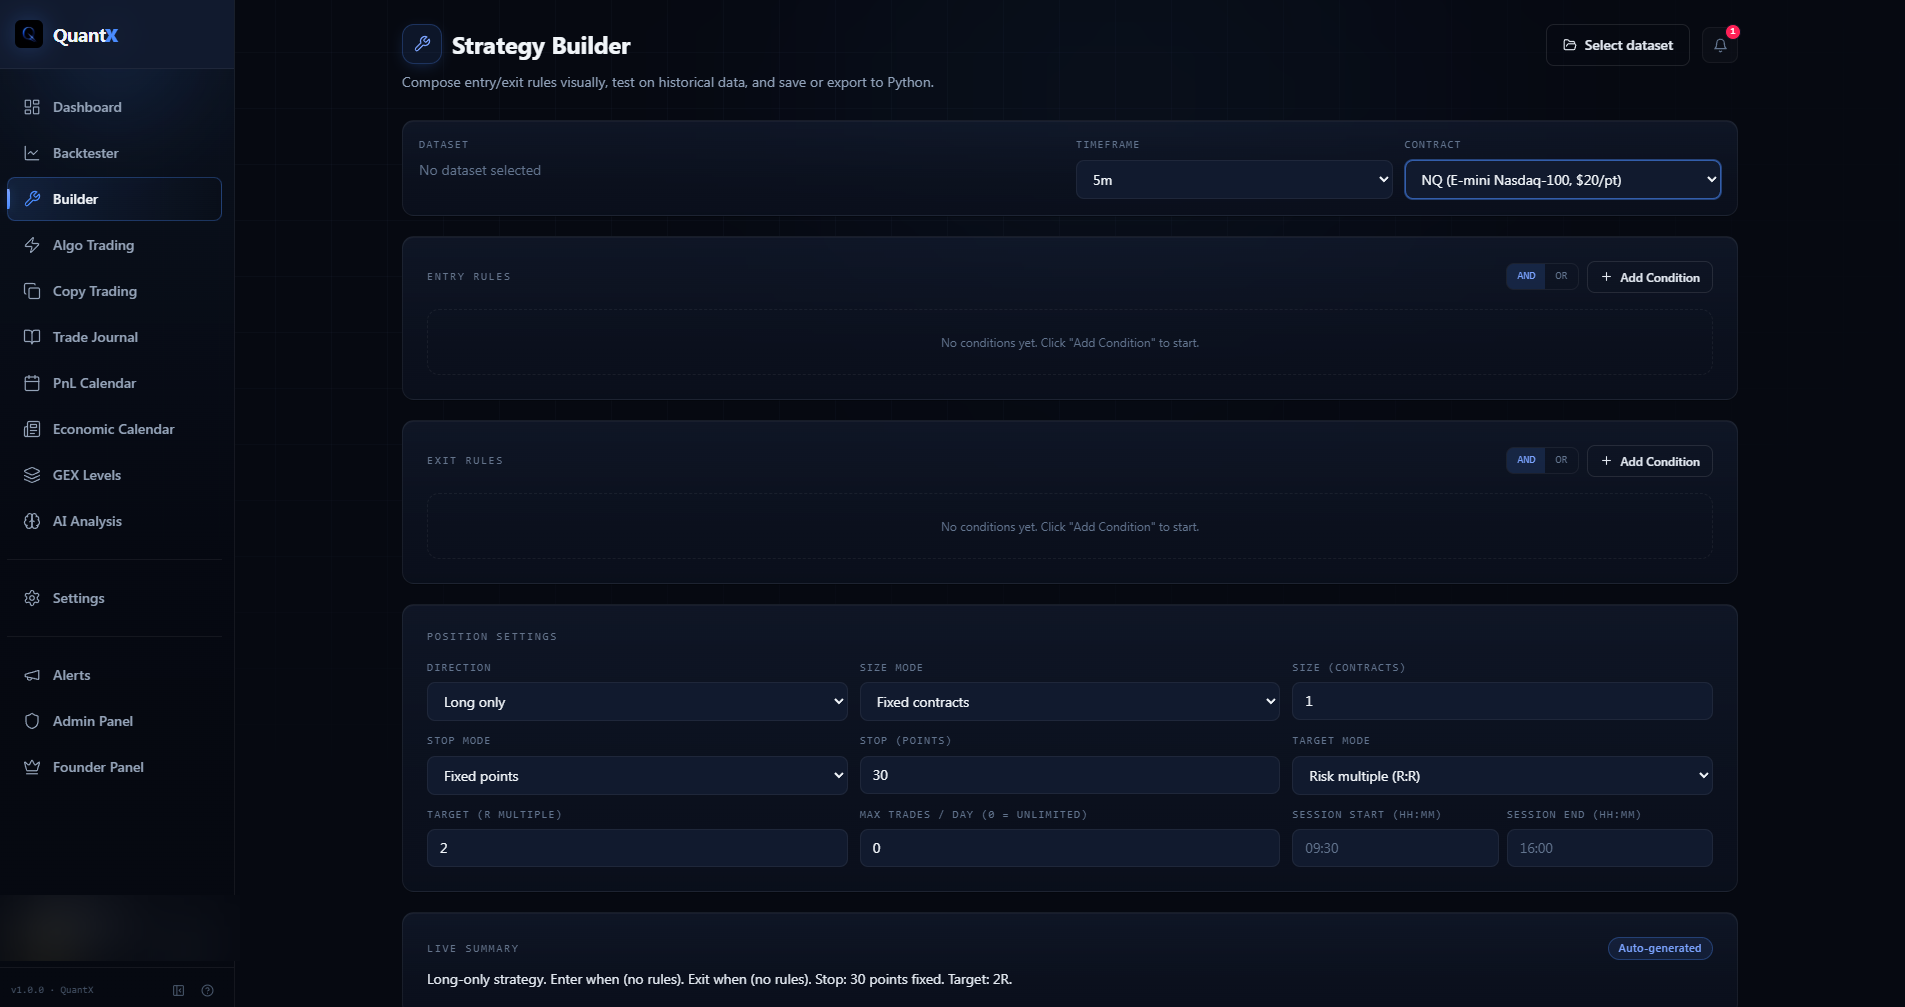
Task: Open Copy Trading section
Action: [x=114, y=291]
